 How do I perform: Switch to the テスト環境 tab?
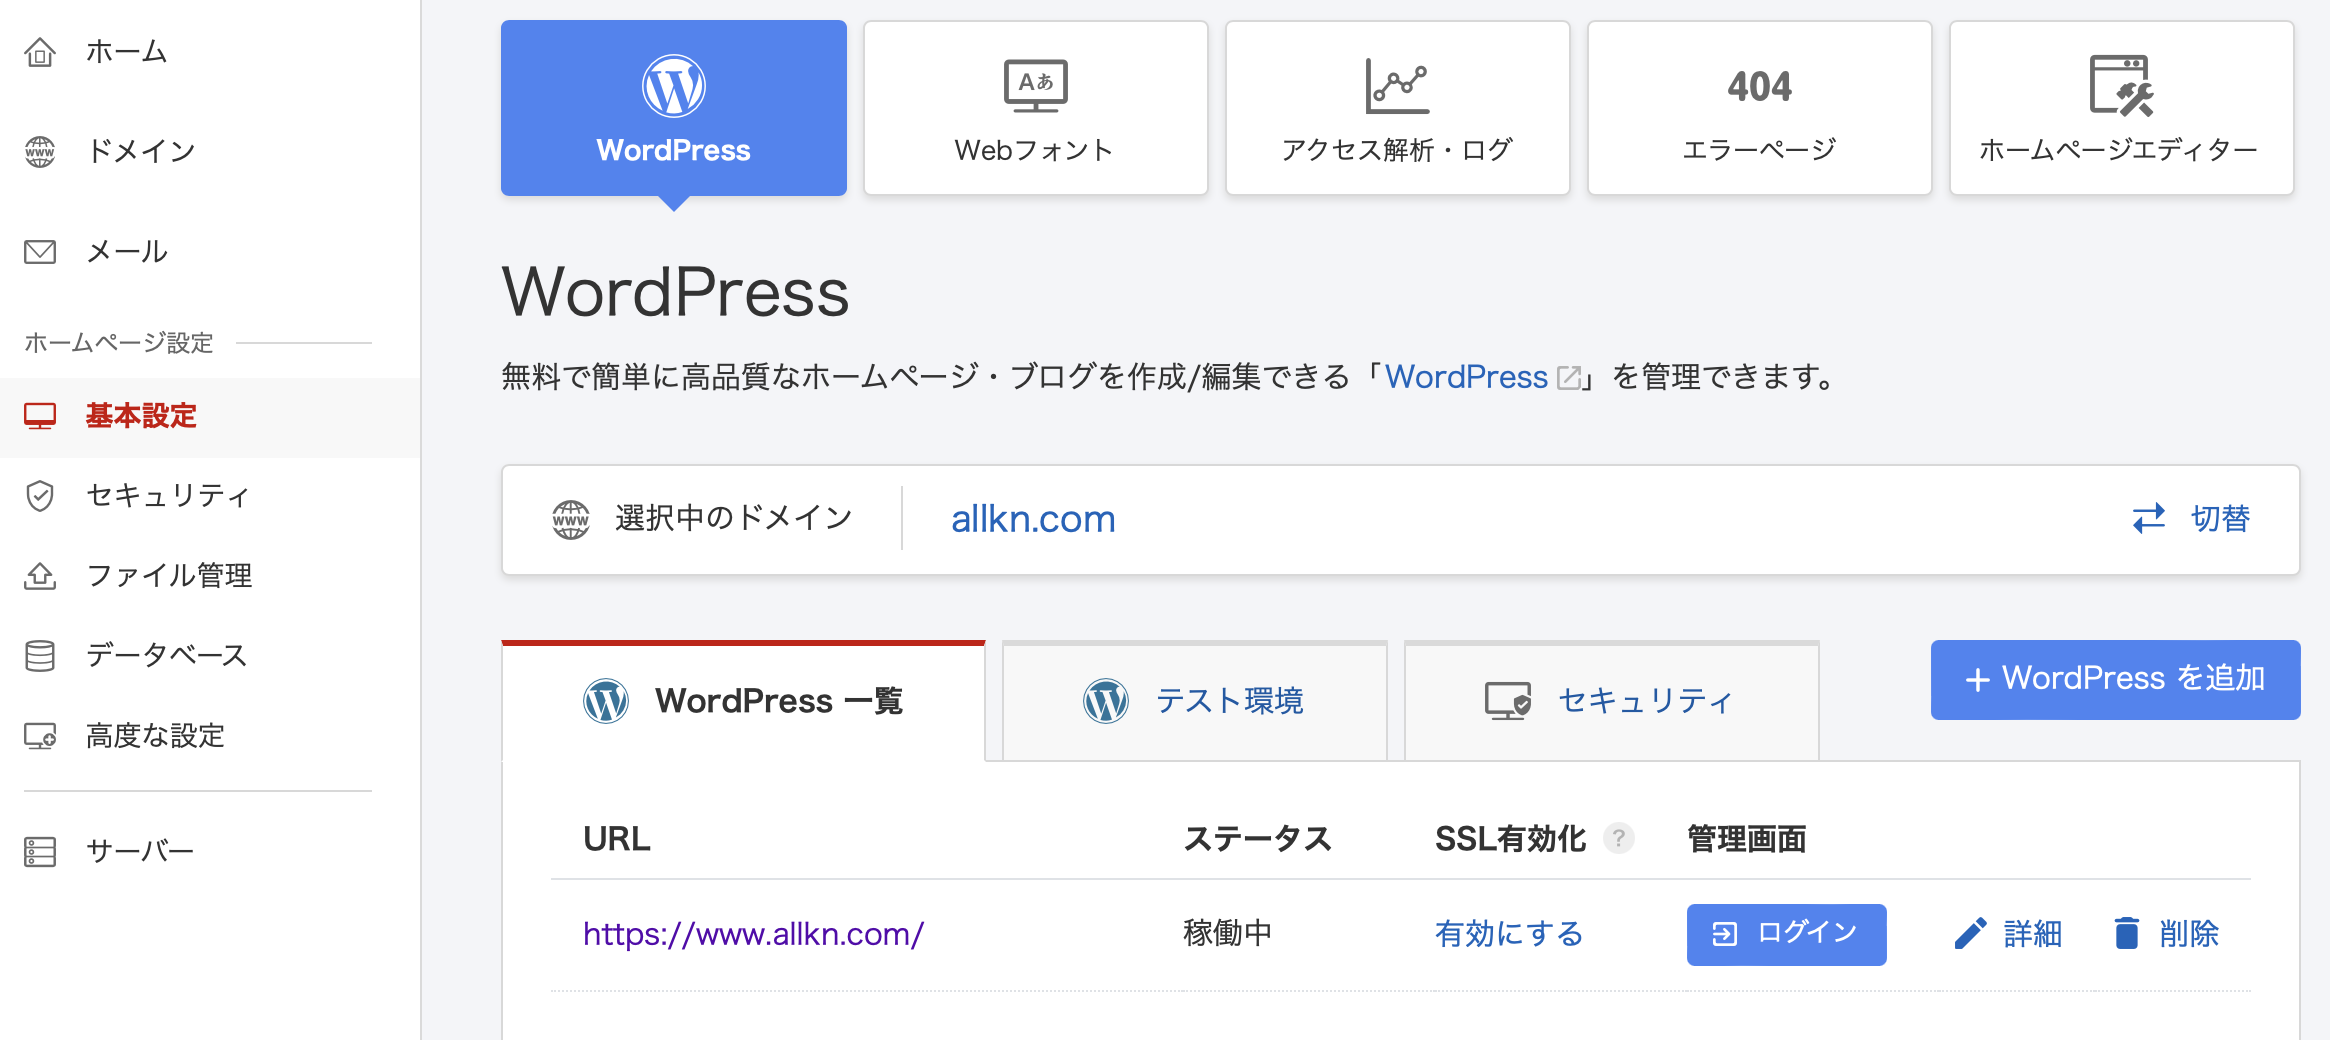[1195, 701]
